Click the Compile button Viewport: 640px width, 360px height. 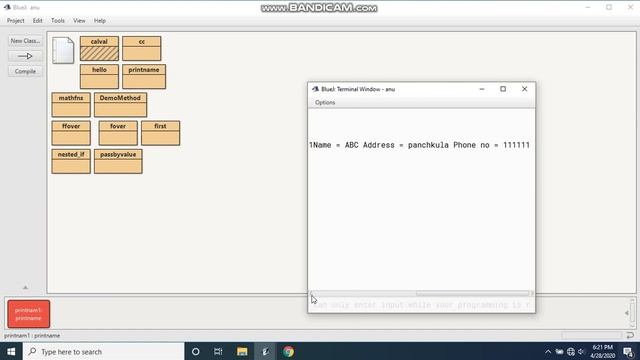point(25,71)
